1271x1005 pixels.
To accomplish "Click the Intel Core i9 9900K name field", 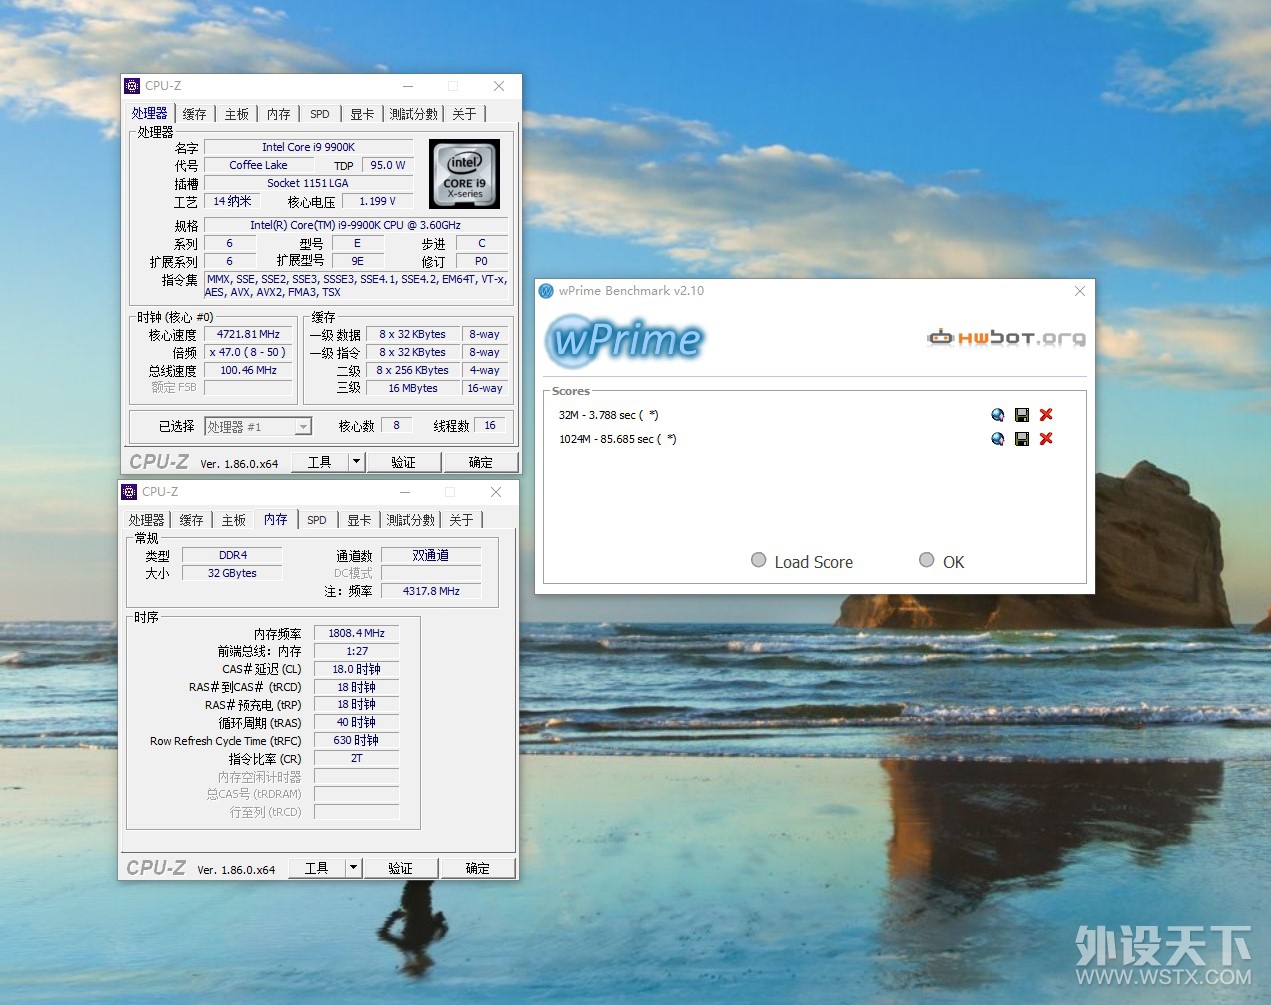I will (308, 147).
